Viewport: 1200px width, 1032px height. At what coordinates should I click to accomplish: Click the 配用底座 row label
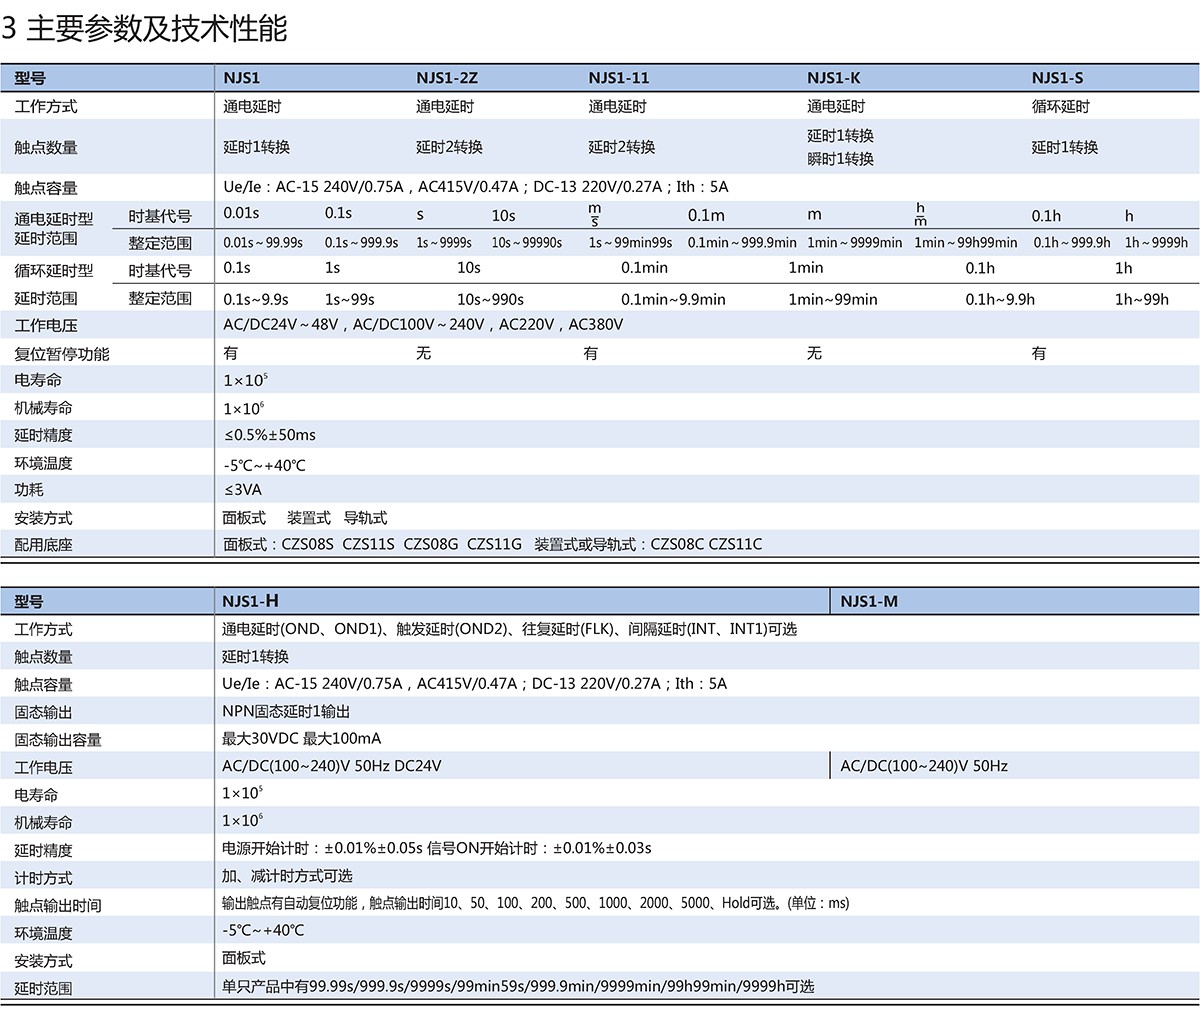point(43,545)
